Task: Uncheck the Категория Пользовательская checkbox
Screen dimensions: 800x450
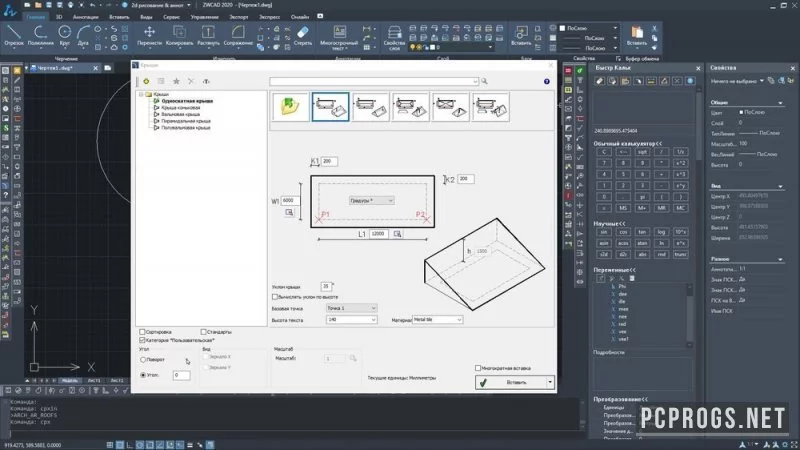Action: [x=142, y=340]
